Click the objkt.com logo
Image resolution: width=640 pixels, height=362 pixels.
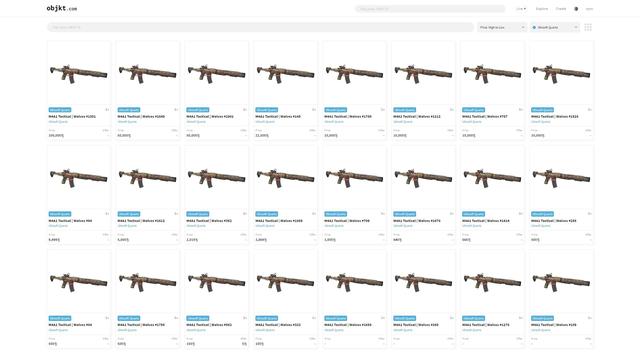[x=62, y=8]
